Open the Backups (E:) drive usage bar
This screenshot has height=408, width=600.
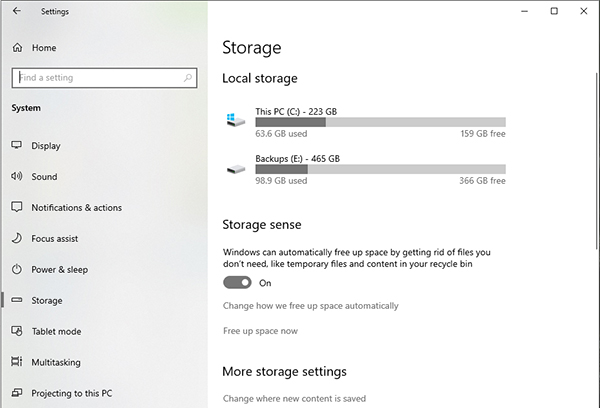[x=380, y=169]
